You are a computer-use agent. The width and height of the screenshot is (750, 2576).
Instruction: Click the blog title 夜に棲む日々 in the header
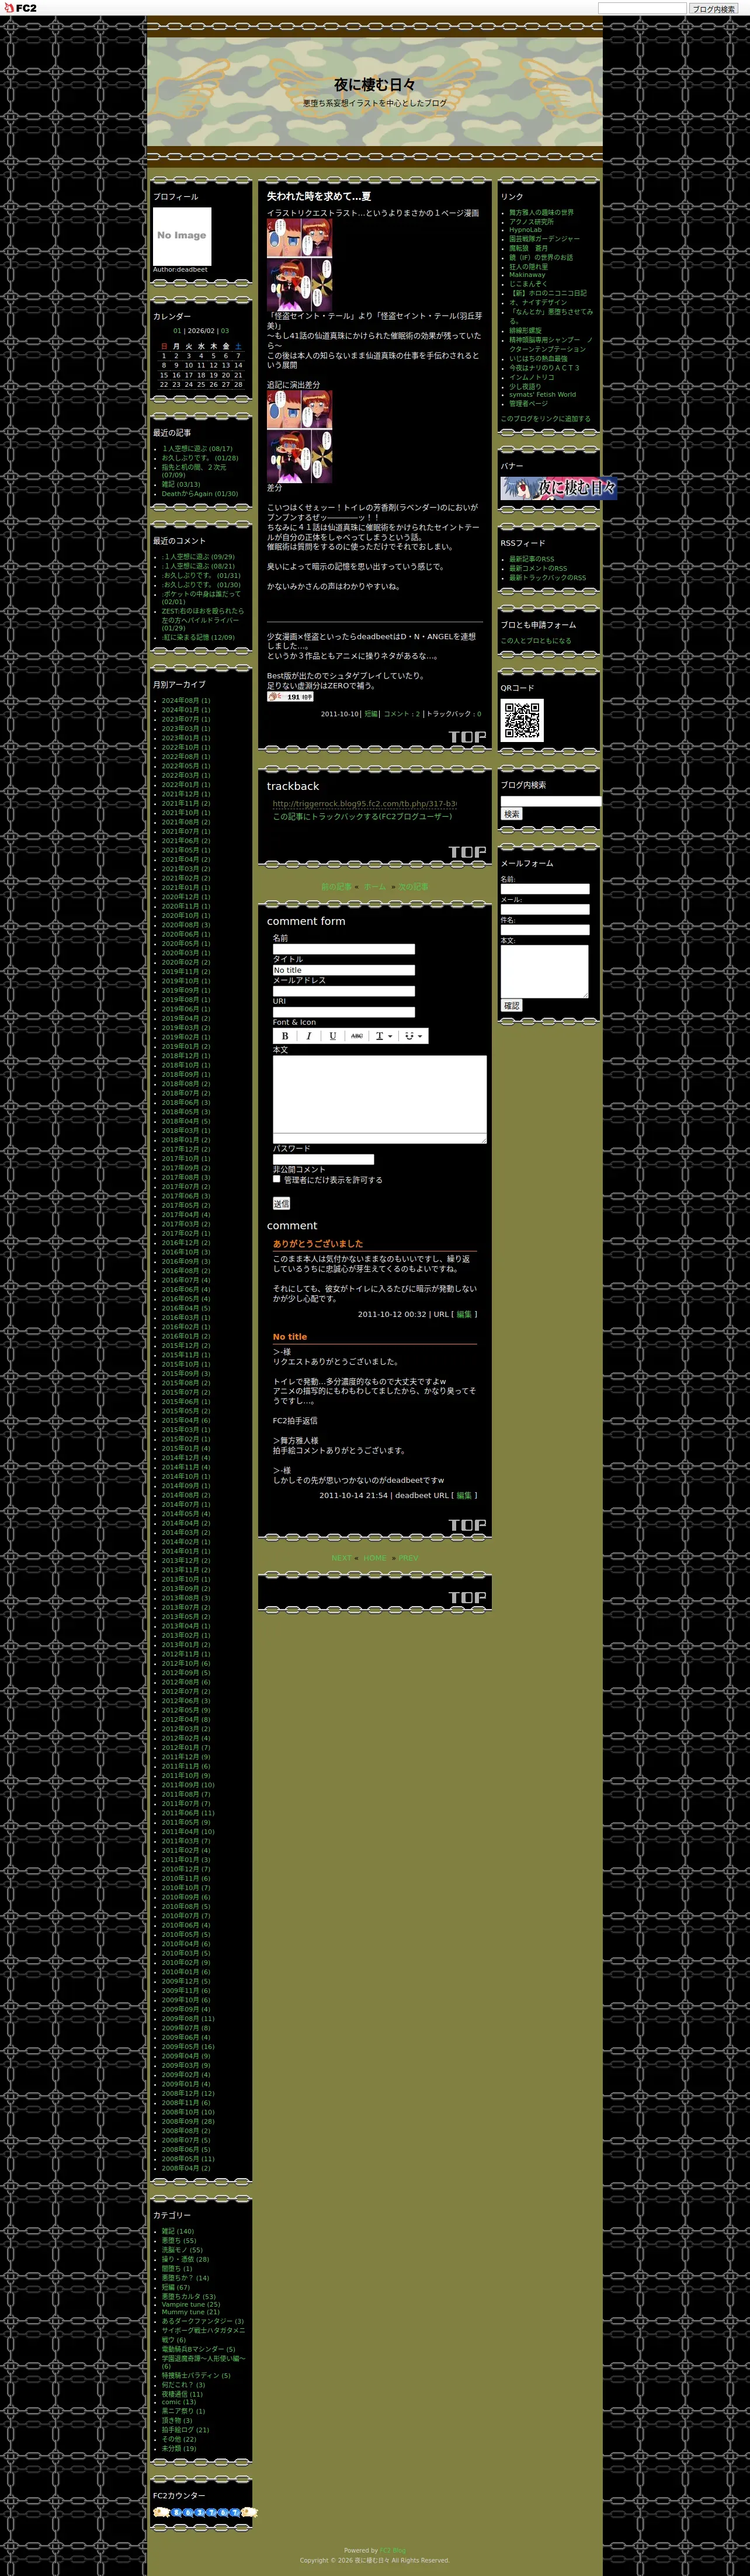tap(375, 85)
